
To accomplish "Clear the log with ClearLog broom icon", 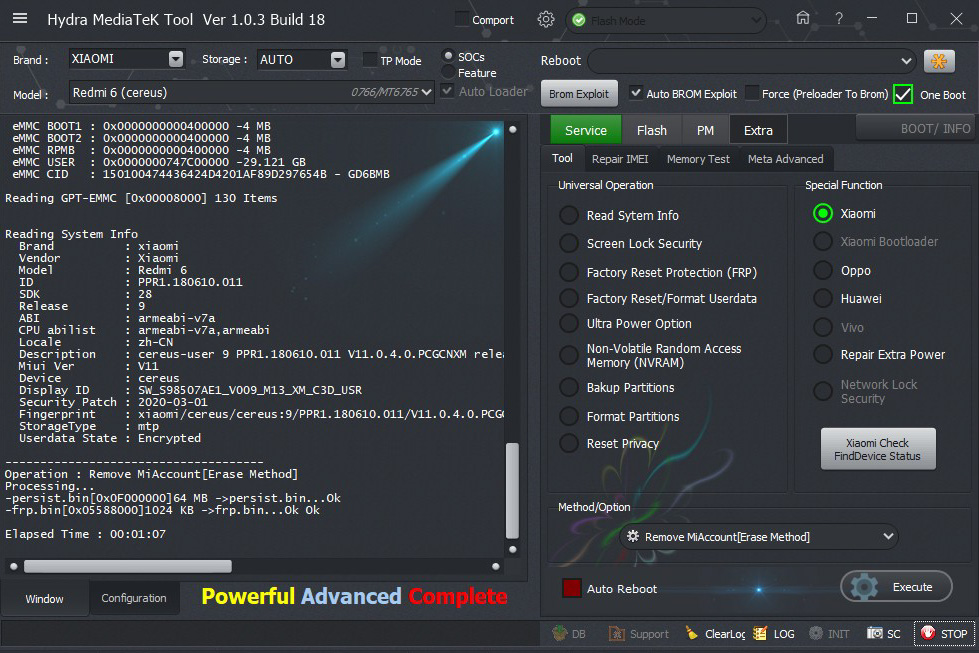I will point(691,633).
